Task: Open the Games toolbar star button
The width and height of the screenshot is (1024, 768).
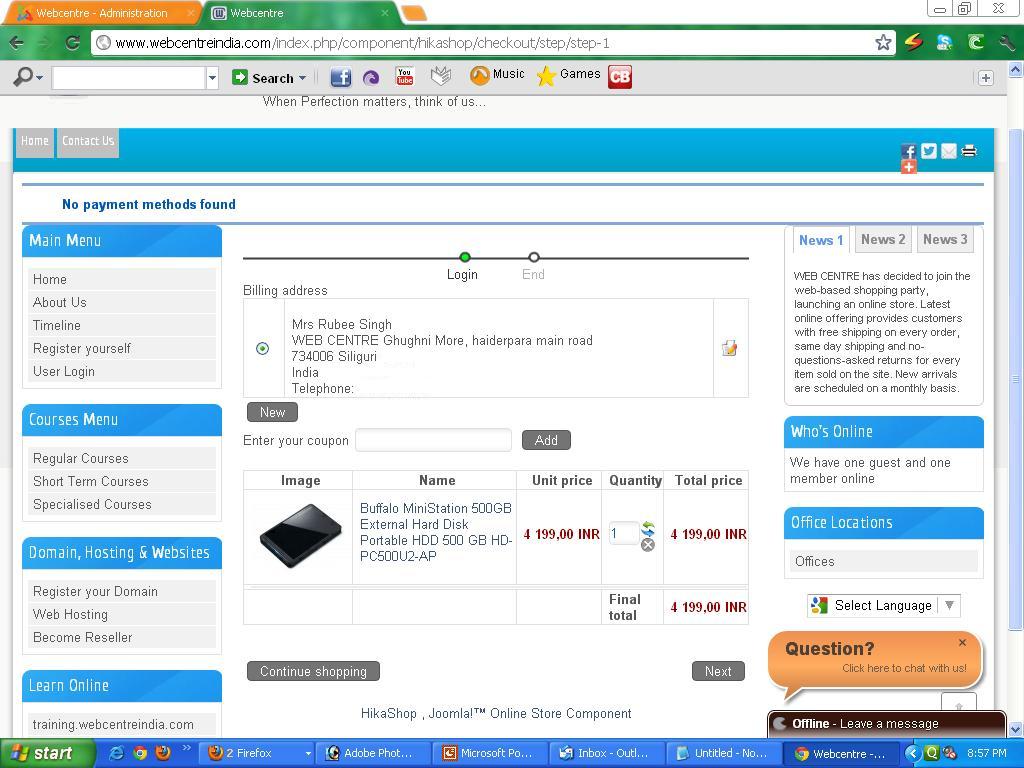Action: [568, 75]
